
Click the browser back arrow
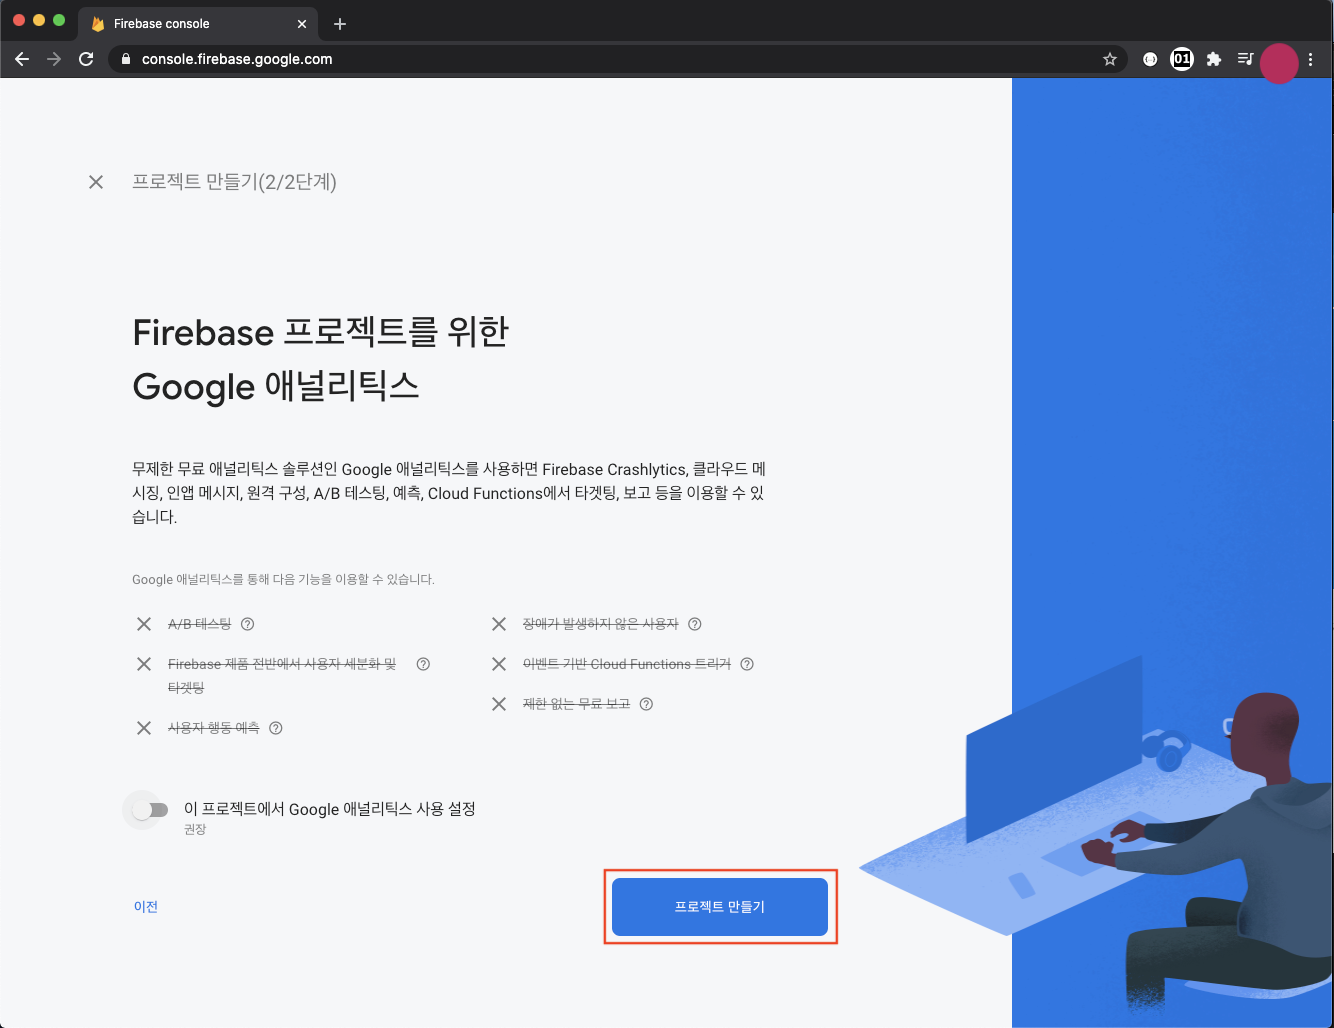[x=22, y=59]
